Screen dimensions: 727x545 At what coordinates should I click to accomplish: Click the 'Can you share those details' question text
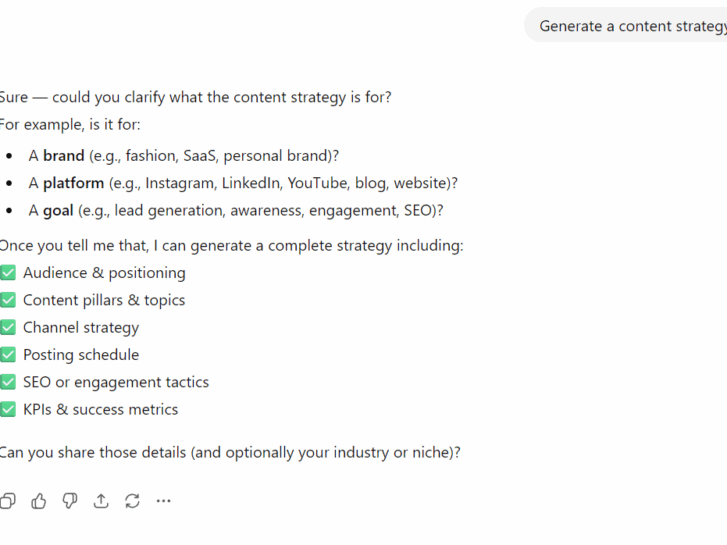(x=230, y=452)
